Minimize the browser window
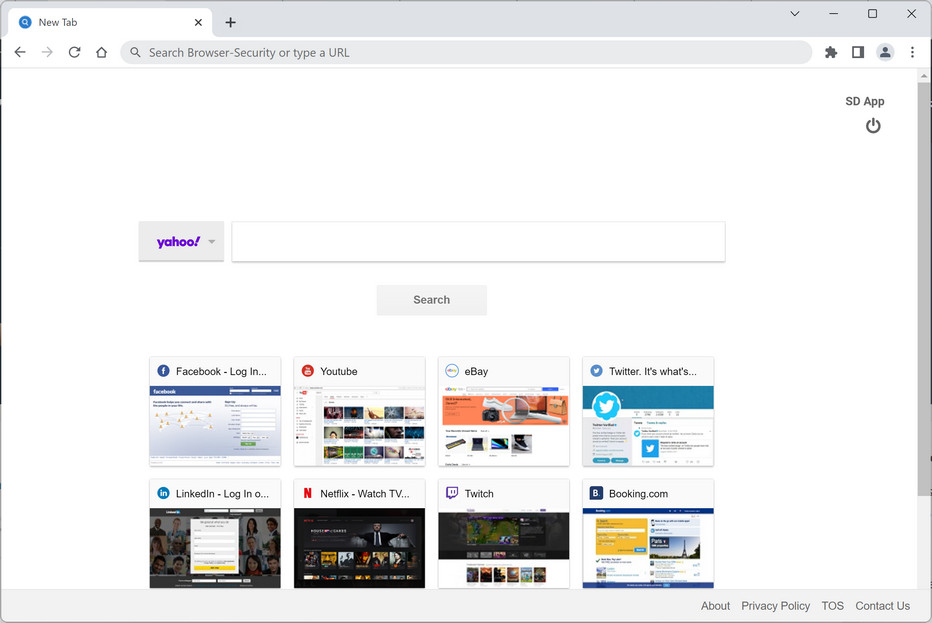This screenshot has height=623, width=932. [834, 14]
